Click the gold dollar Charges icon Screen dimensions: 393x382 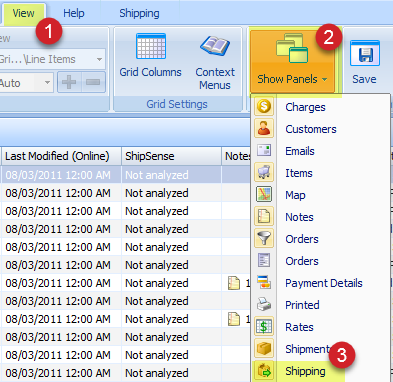[264, 106]
